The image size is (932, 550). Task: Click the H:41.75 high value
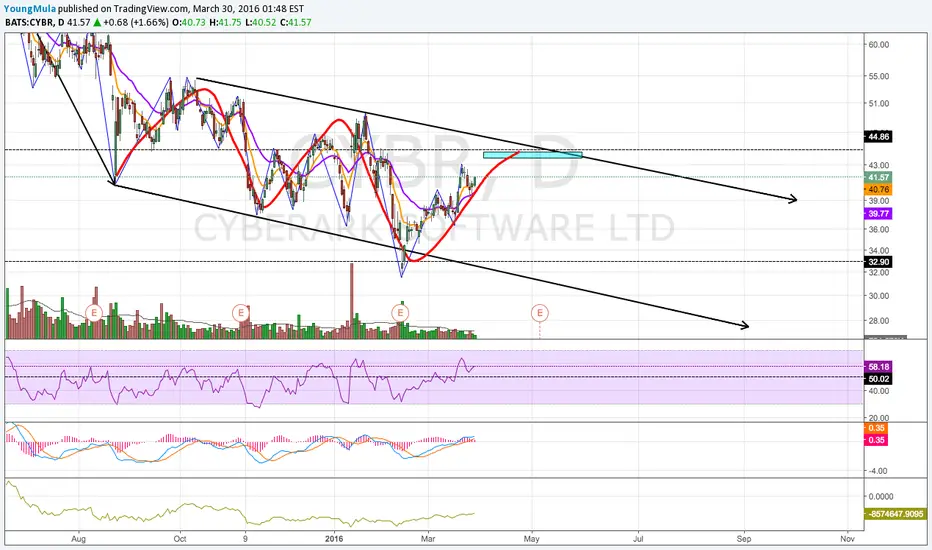point(225,22)
